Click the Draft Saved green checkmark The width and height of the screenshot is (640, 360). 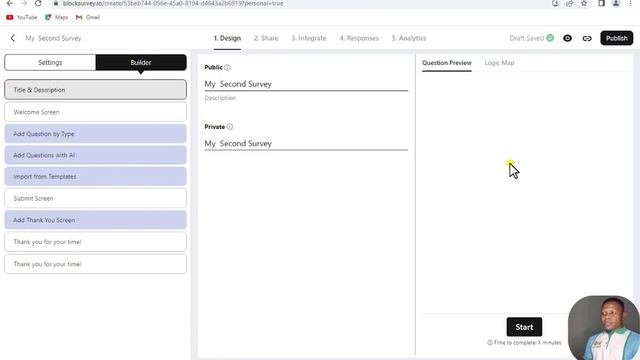[550, 38]
